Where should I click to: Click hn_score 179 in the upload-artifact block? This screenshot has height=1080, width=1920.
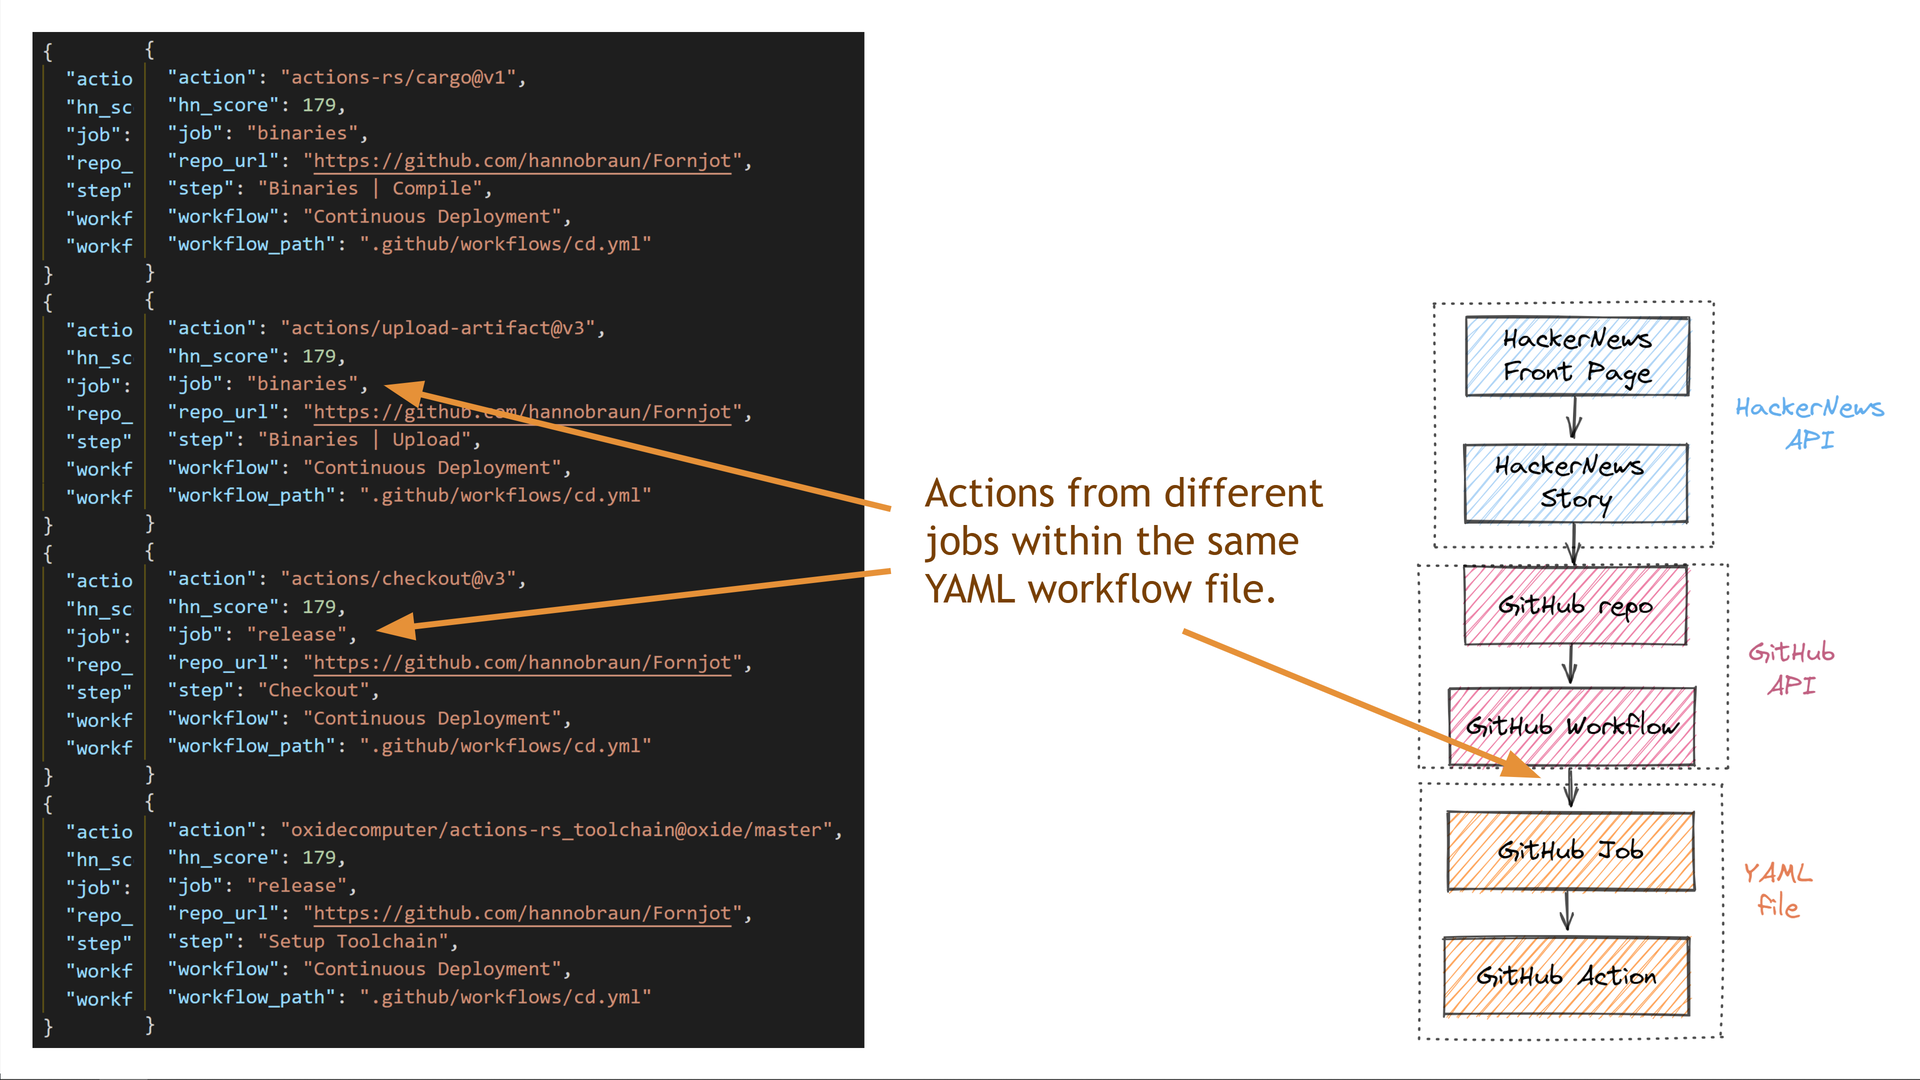(x=256, y=356)
